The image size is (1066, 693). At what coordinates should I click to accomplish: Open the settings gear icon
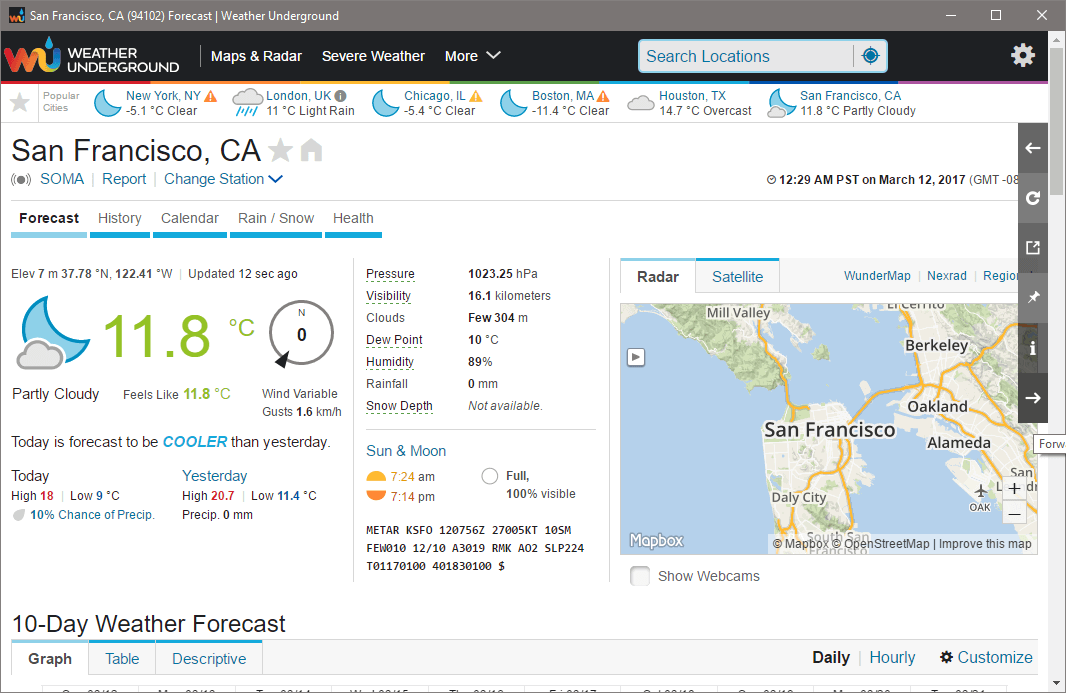[1022, 55]
